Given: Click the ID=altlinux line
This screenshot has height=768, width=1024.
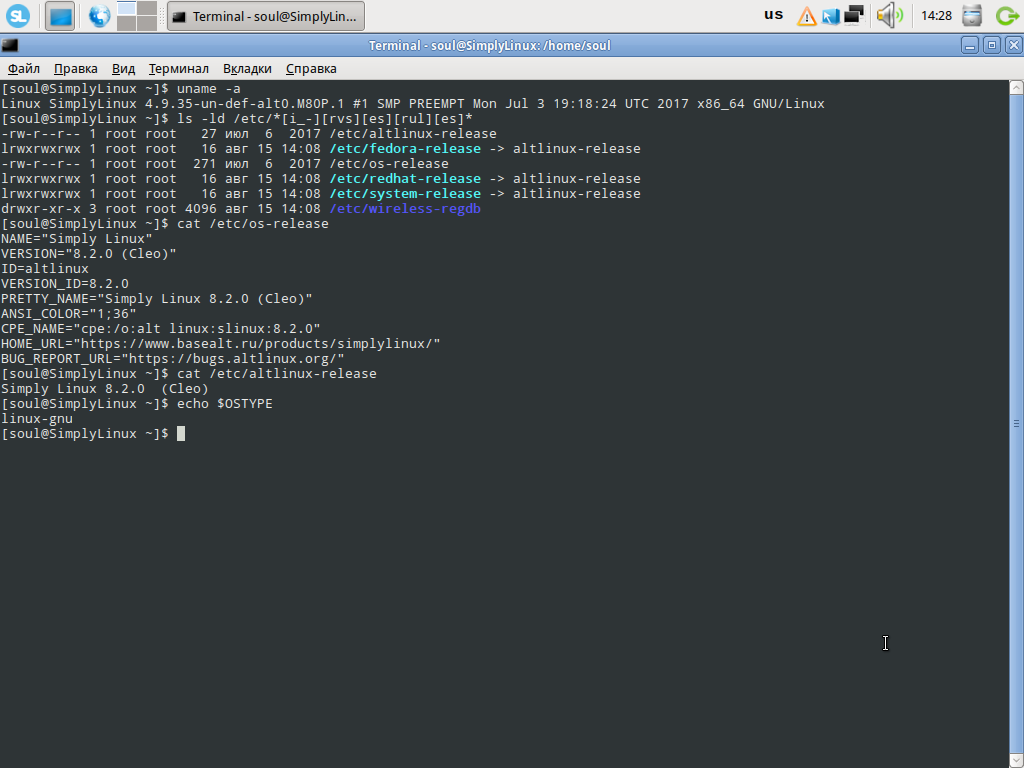Looking at the screenshot, I should tap(44, 268).
